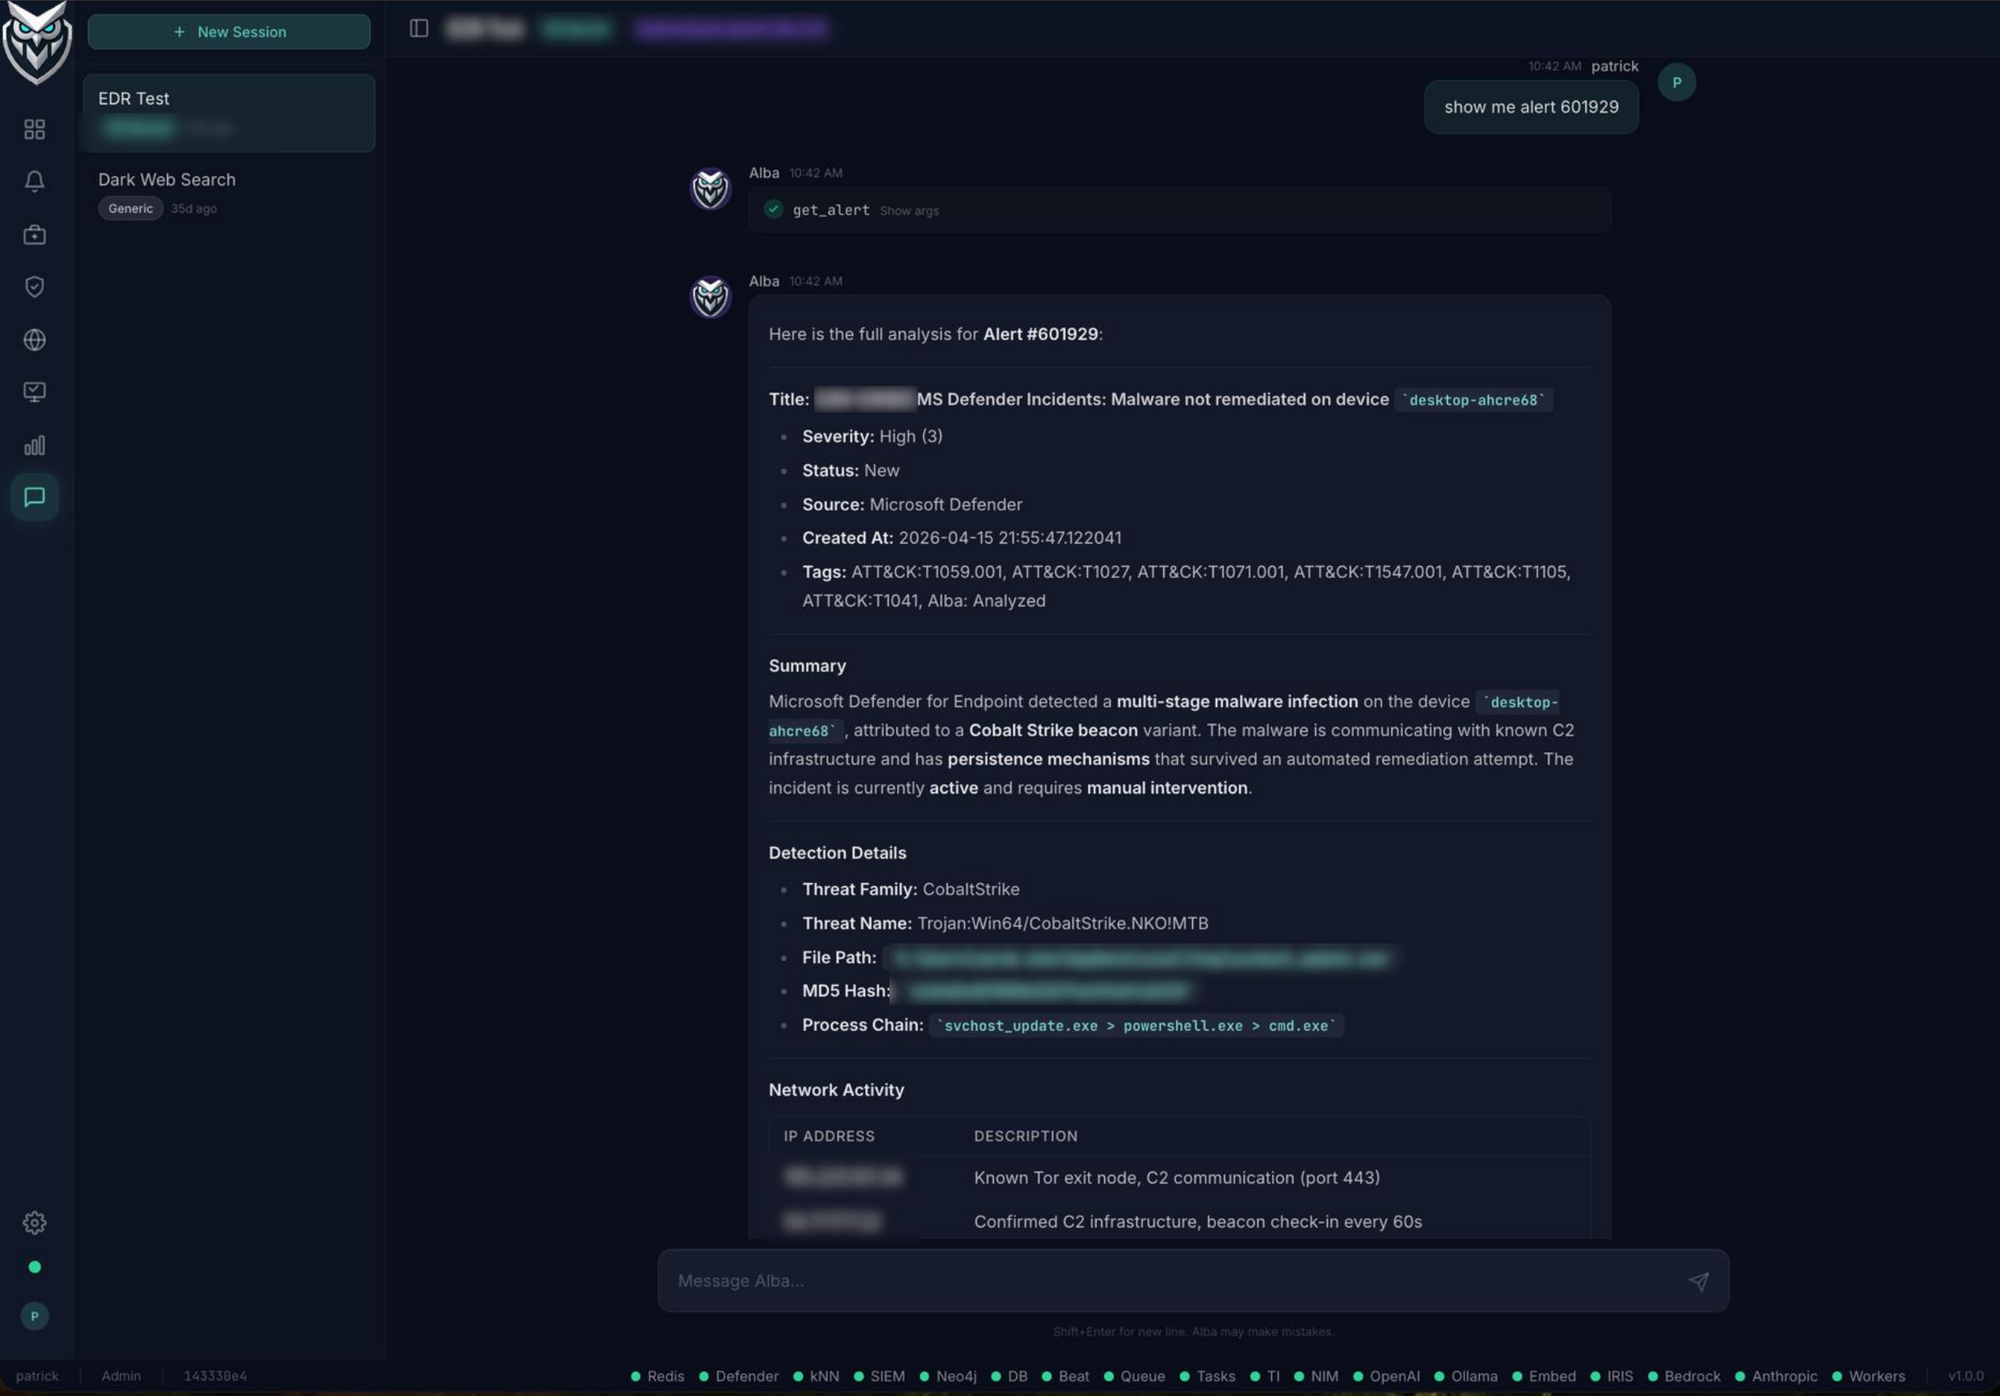Open alerts via the bell icon
2000x1396 pixels.
[35, 181]
